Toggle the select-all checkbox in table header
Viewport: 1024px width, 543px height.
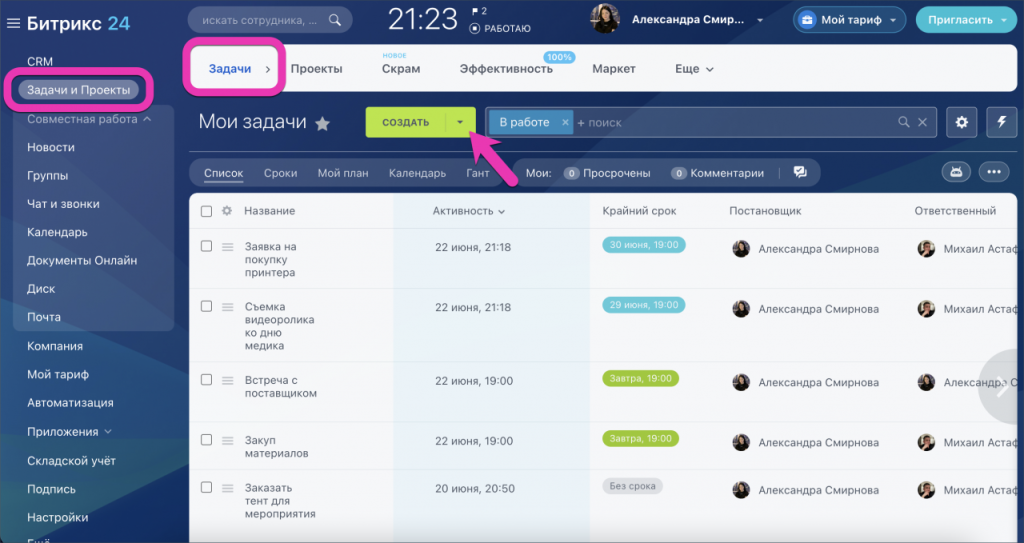tap(206, 211)
